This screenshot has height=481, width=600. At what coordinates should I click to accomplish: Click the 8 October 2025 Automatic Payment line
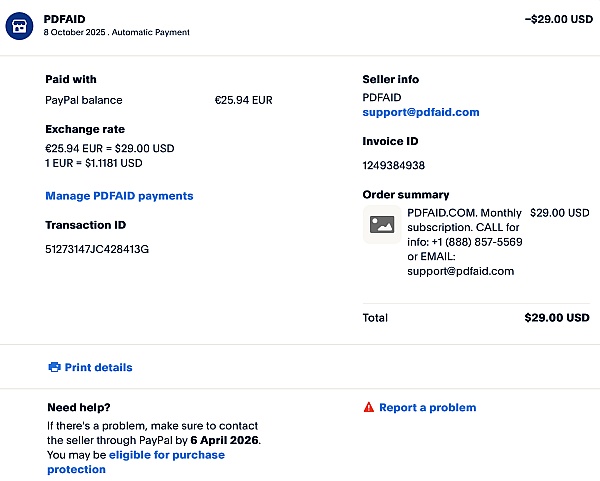(x=116, y=33)
